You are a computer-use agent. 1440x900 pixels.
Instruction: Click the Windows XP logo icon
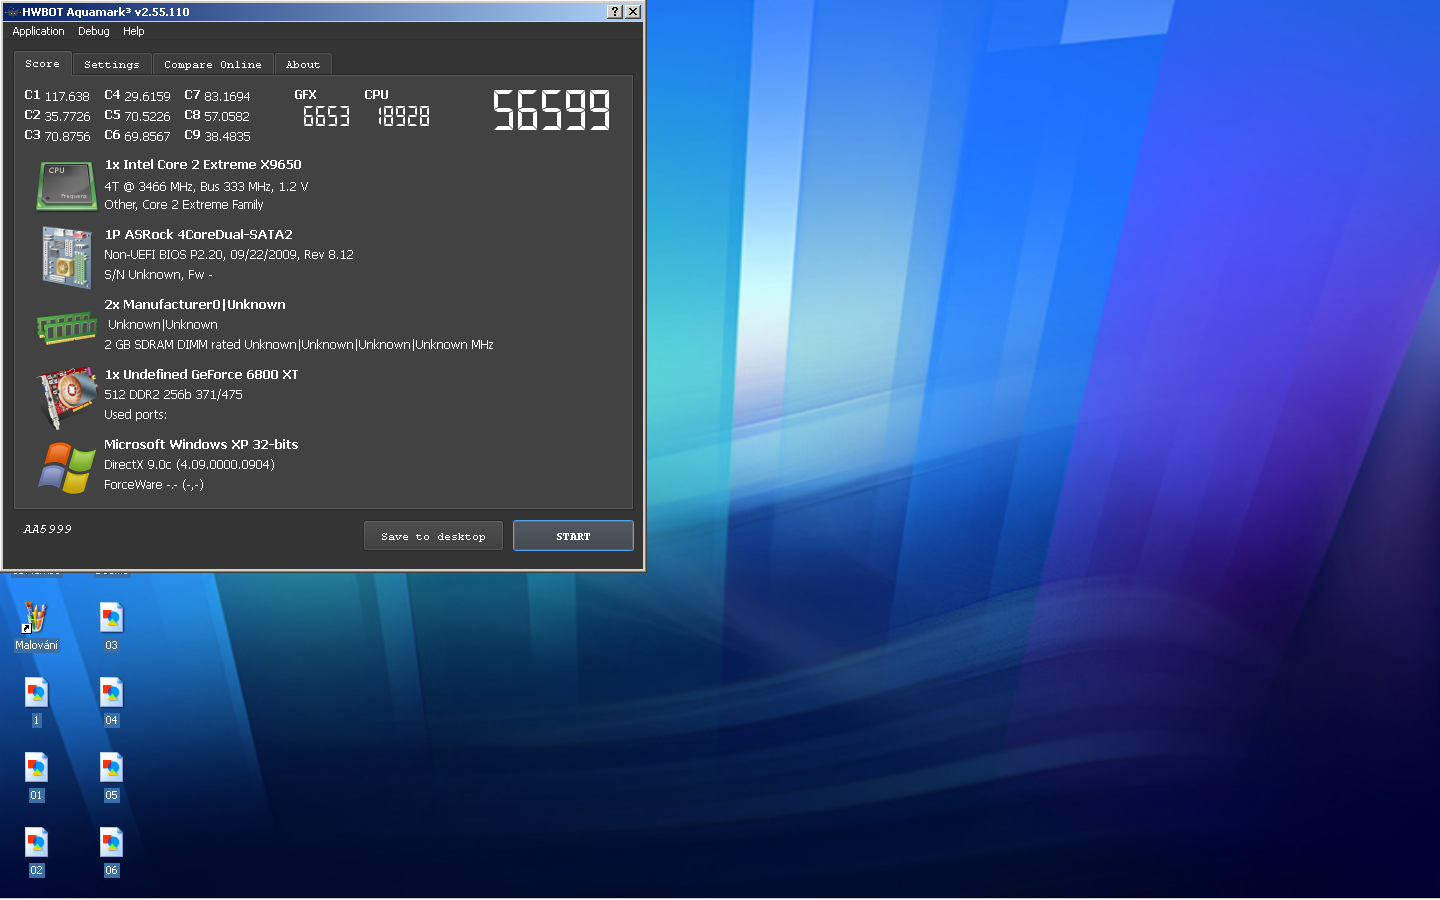coord(66,468)
